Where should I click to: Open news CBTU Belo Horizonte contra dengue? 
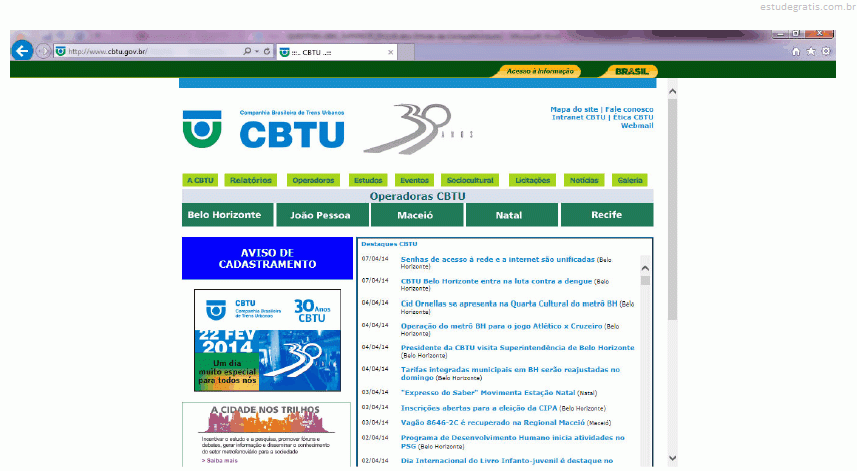coord(496,281)
